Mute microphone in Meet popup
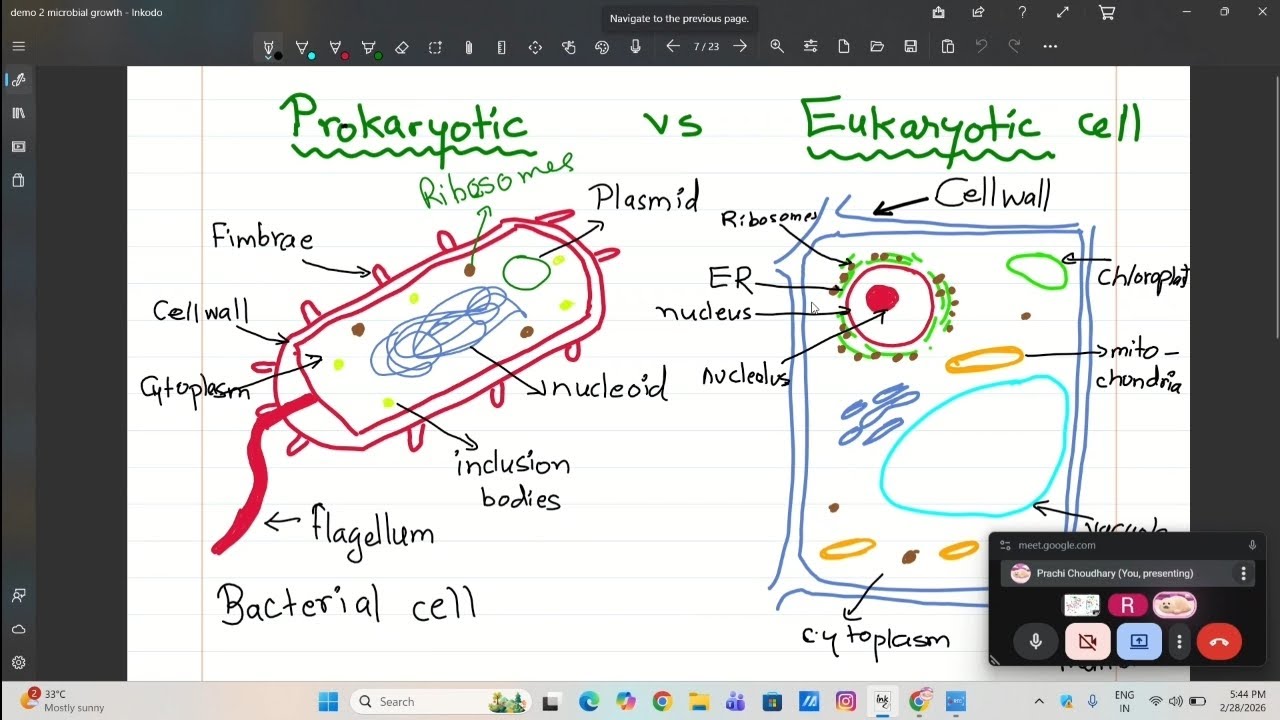Image resolution: width=1280 pixels, height=720 pixels. (x=1036, y=642)
